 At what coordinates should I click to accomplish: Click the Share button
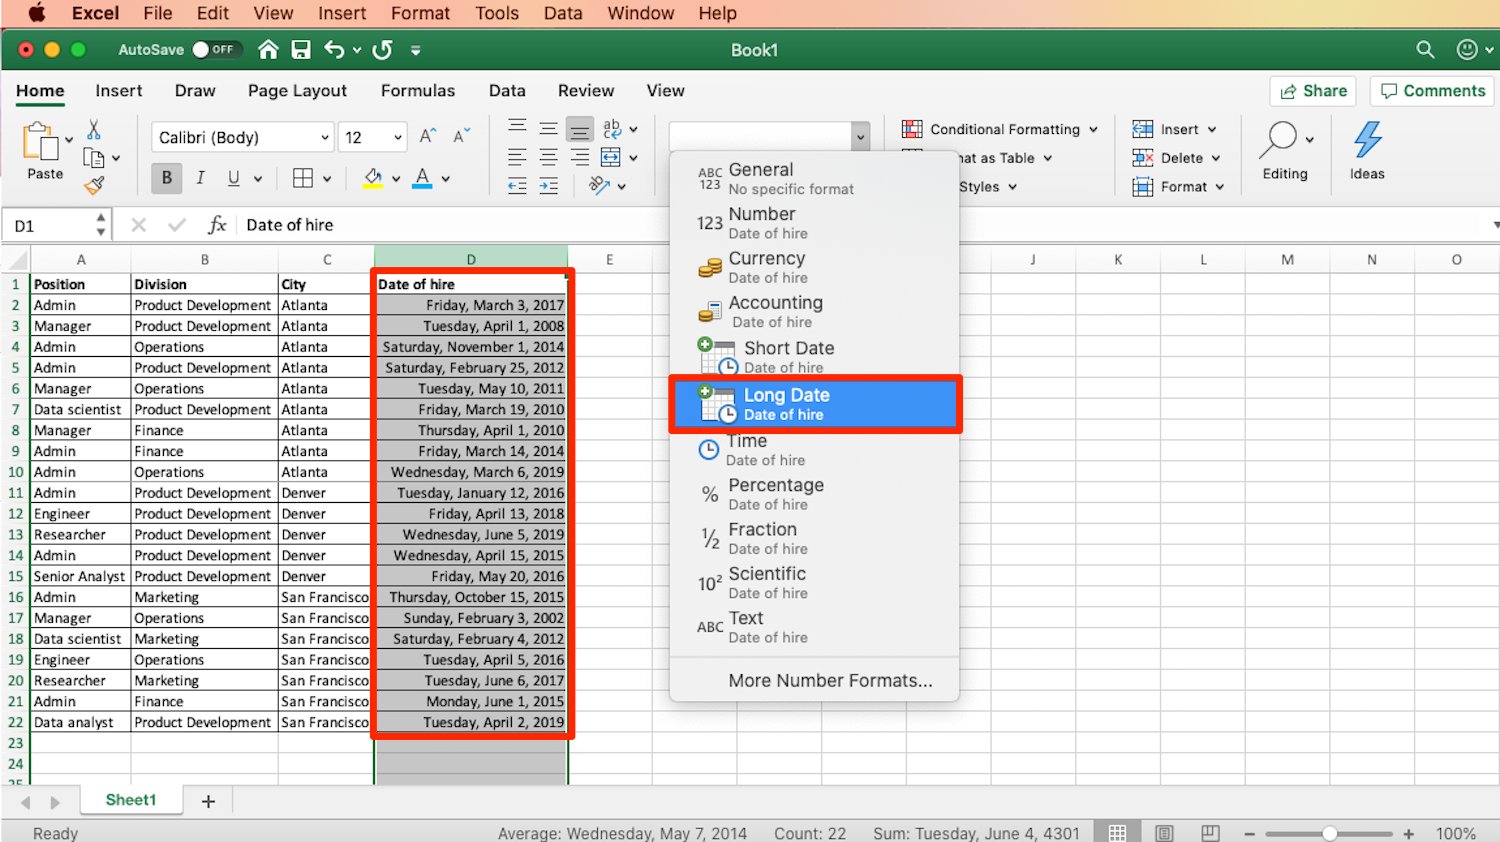pyautogui.click(x=1313, y=91)
